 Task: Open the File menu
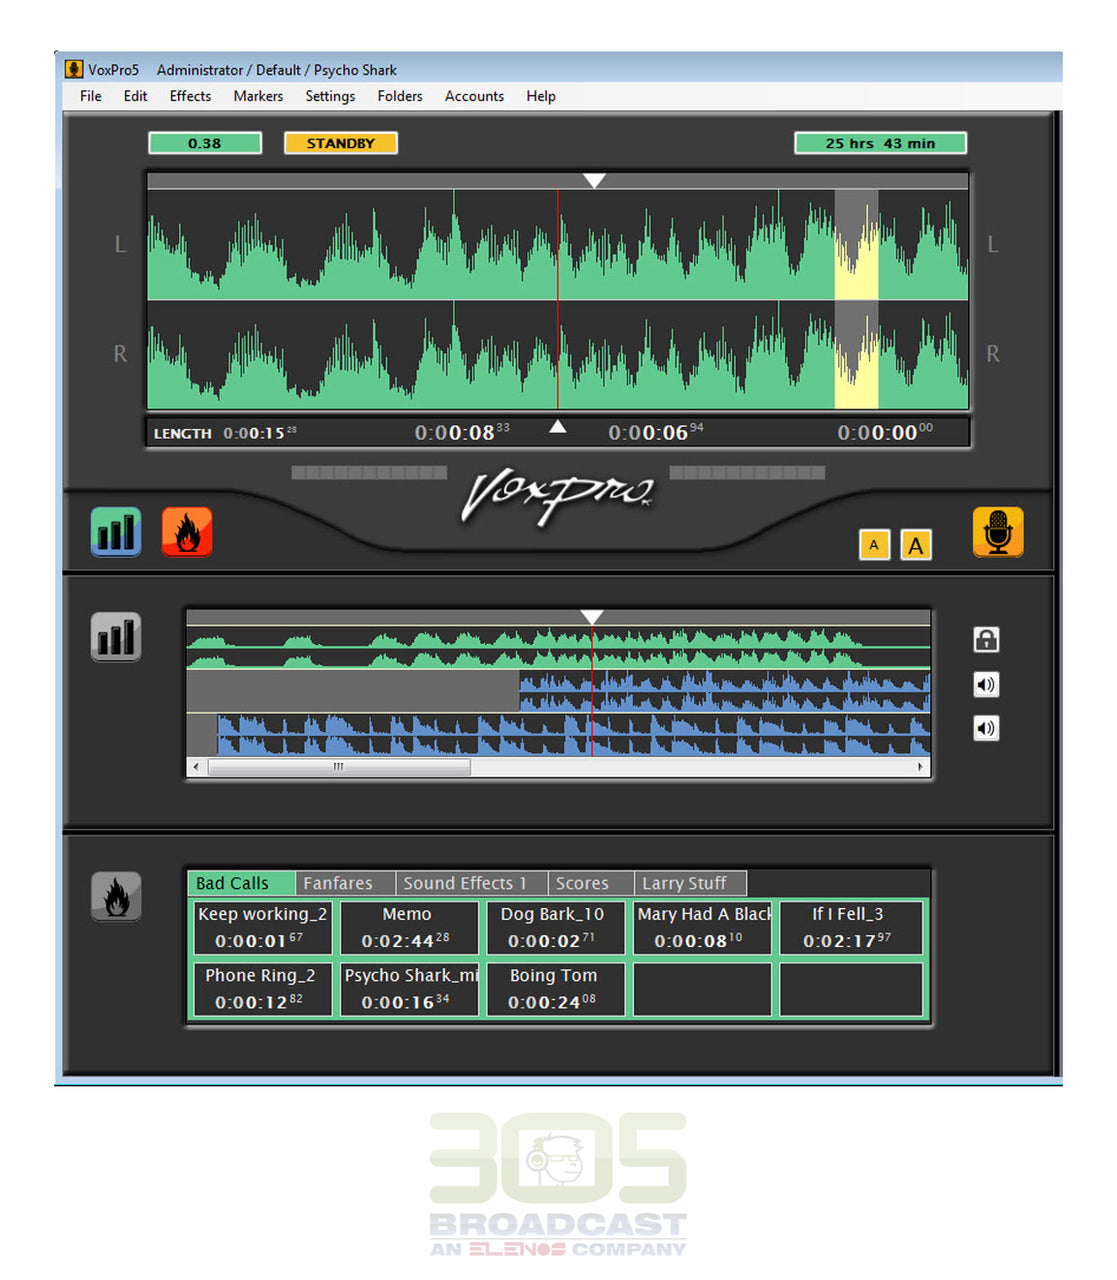90,96
